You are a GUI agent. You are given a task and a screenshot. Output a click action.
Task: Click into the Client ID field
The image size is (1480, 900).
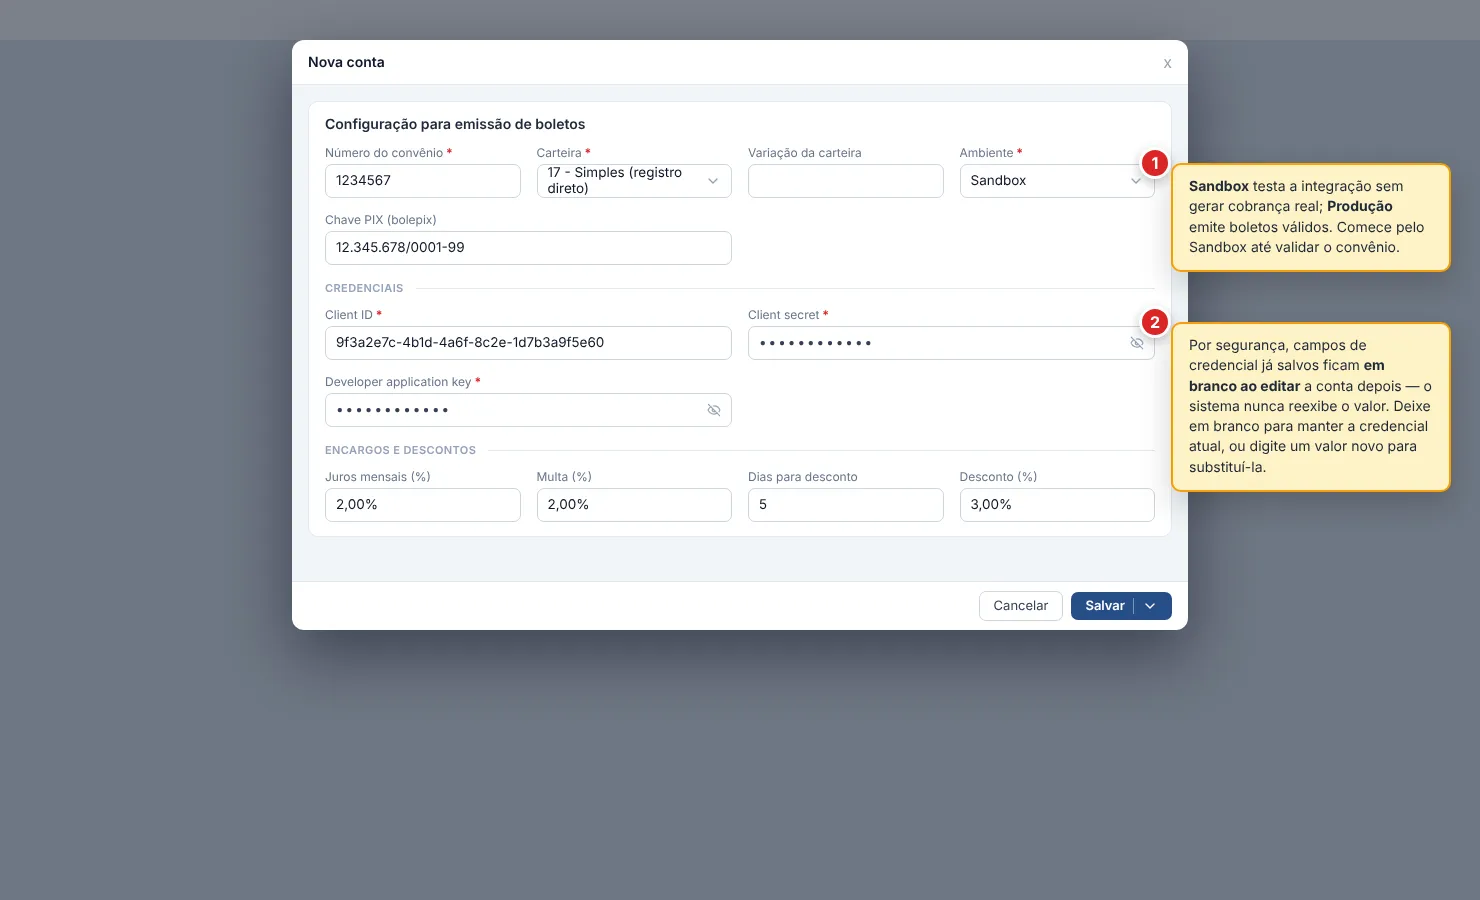(528, 343)
